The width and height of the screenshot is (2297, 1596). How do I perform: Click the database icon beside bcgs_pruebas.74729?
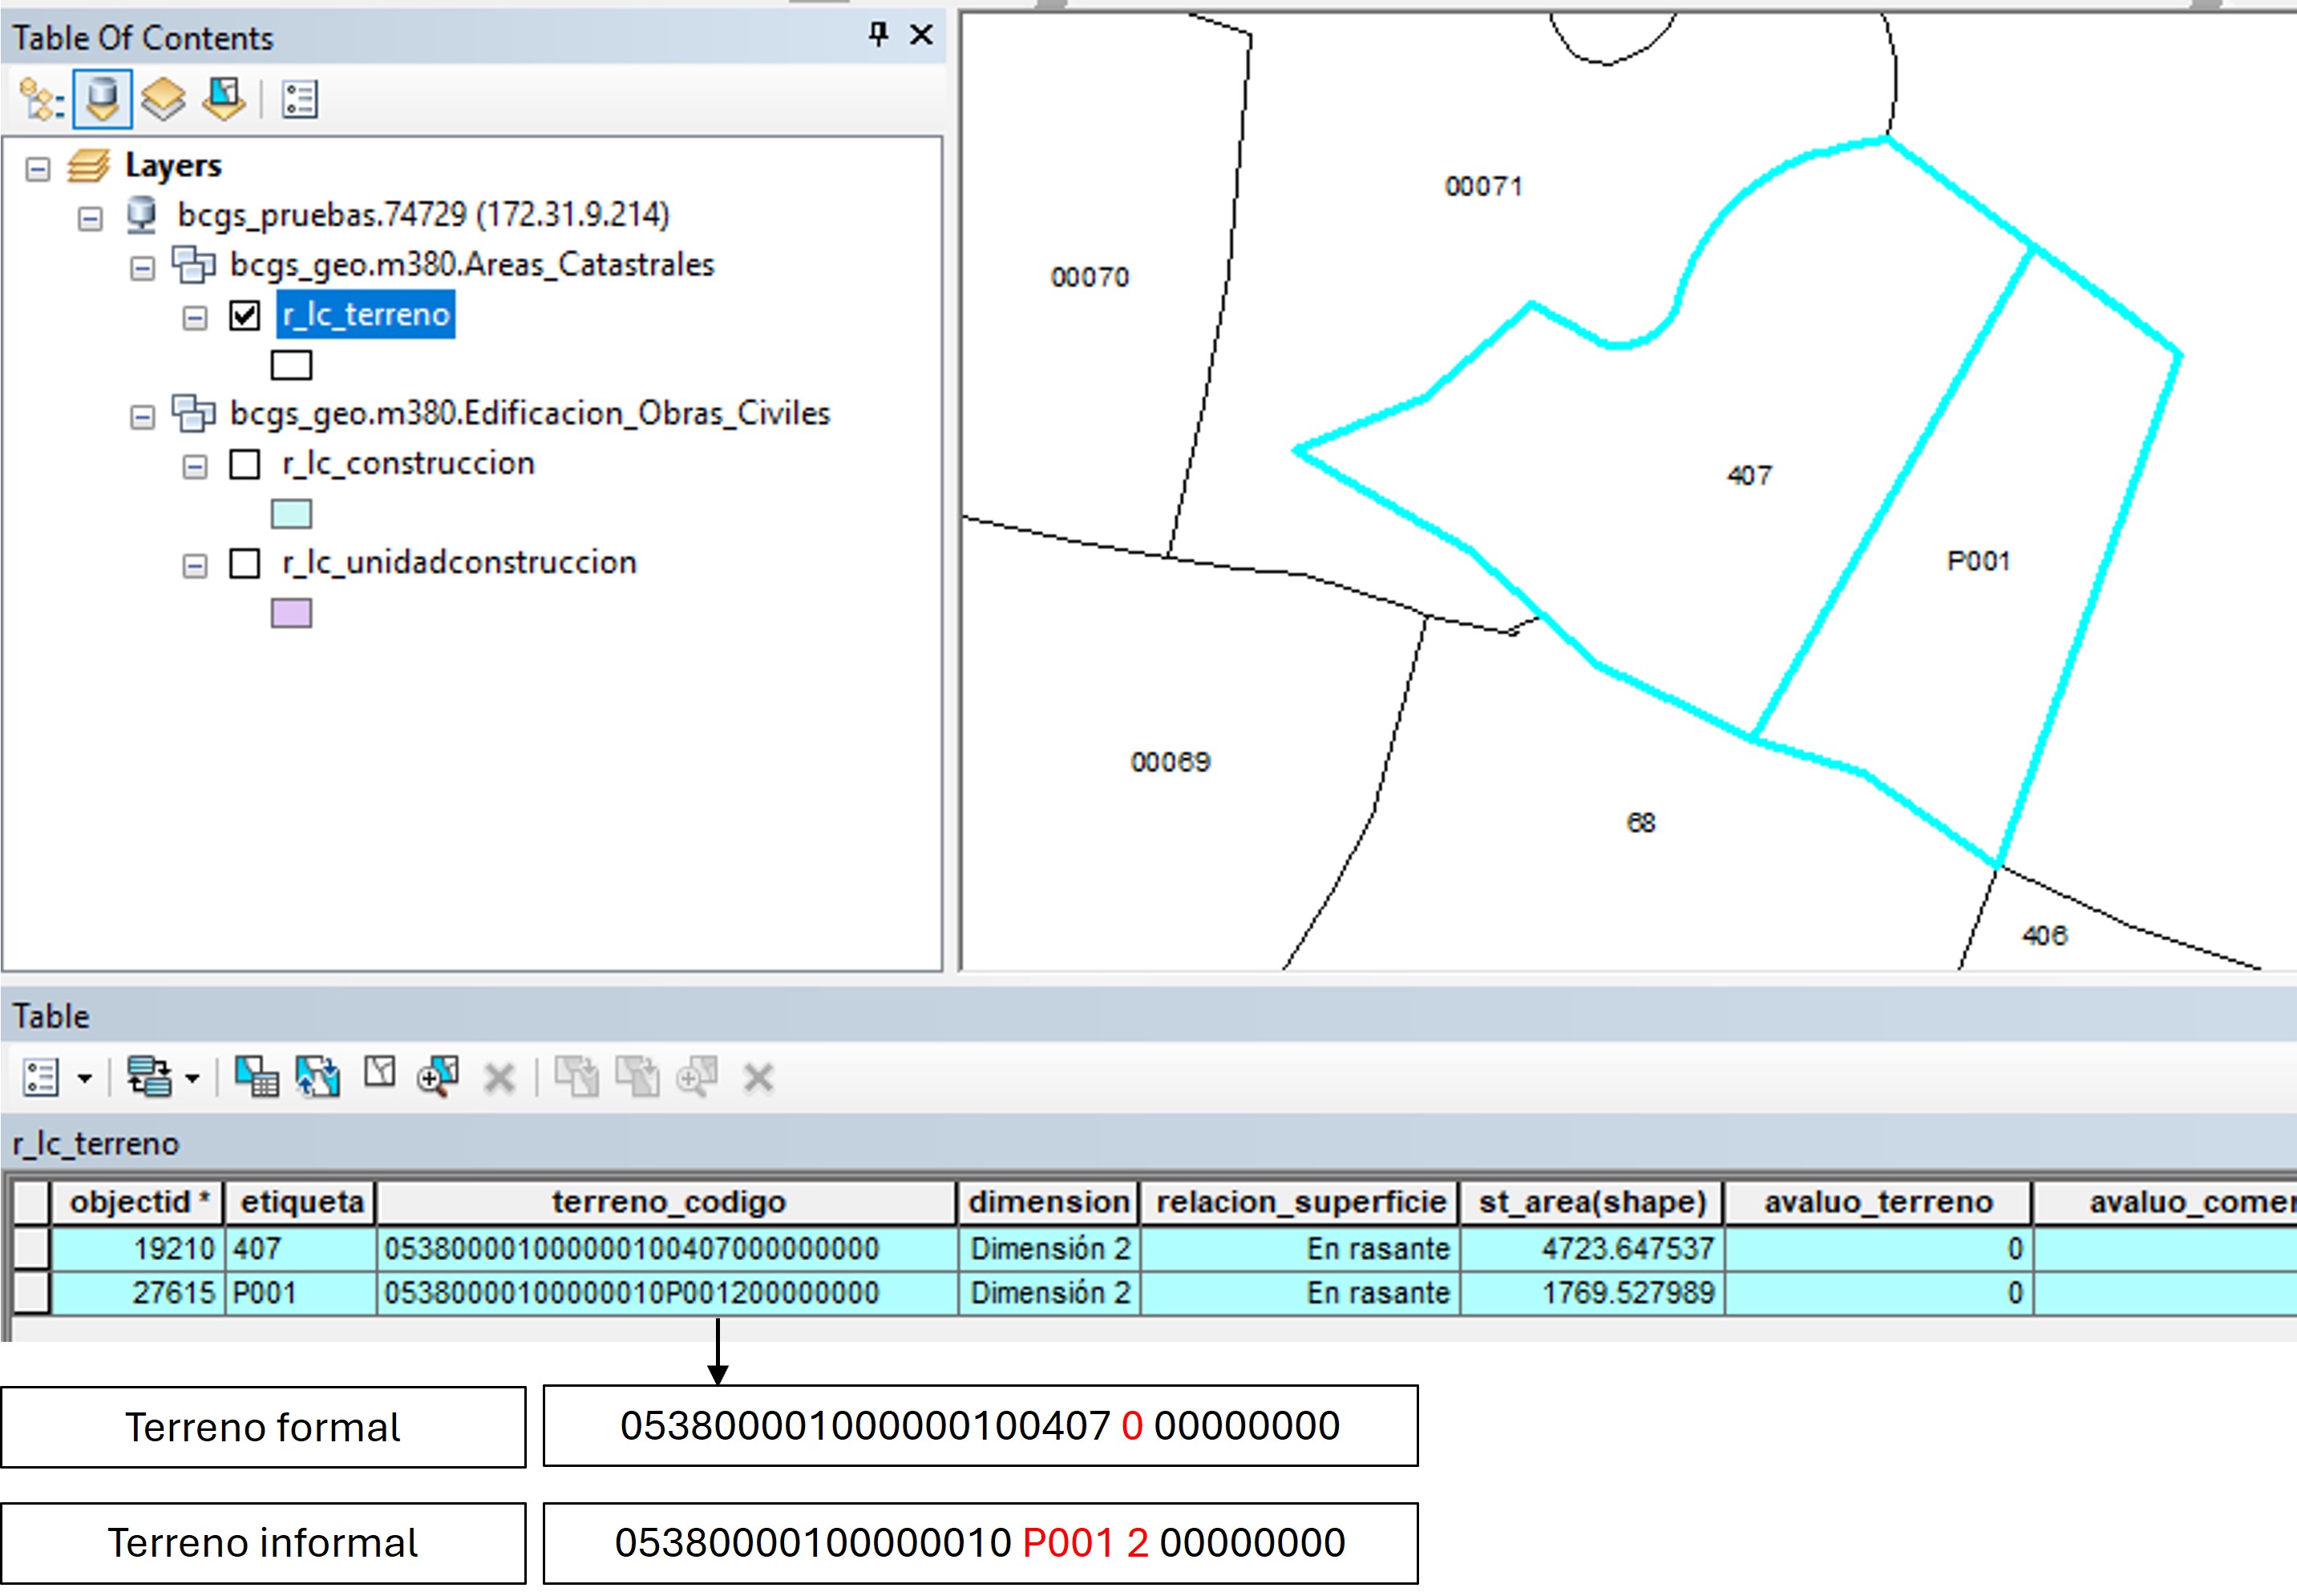tap(141, 215)
